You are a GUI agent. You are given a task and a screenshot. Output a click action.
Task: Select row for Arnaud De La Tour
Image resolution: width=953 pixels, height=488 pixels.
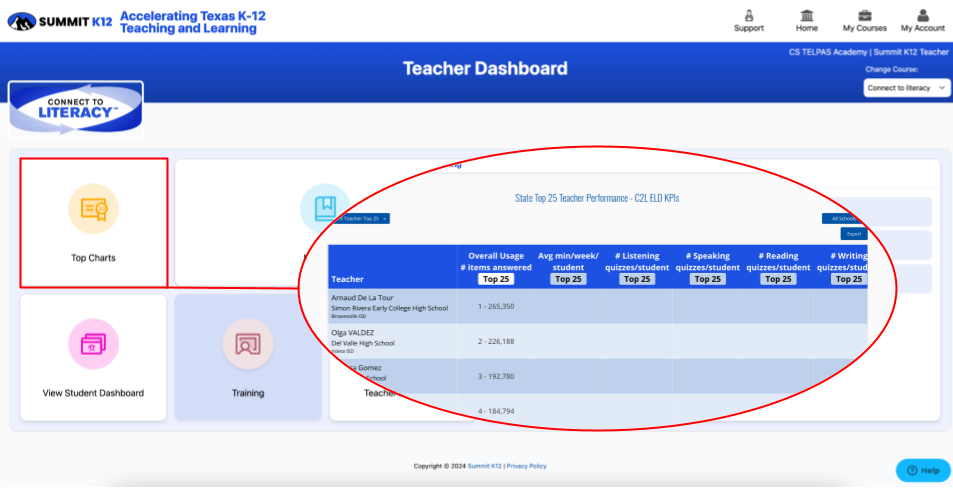597,306
